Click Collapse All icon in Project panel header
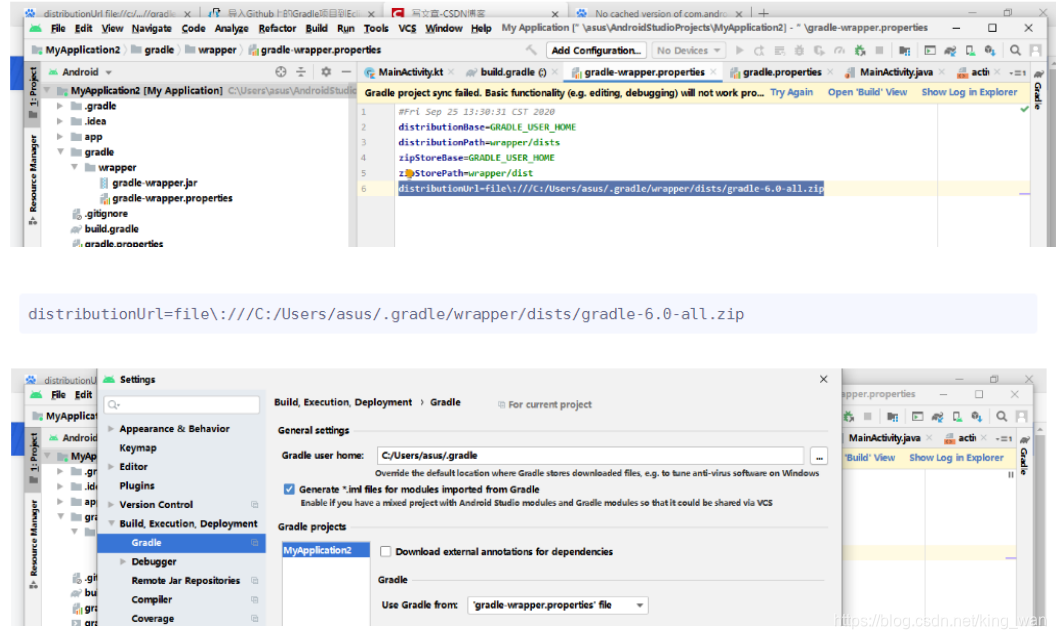The width and height of the screenshot is (1056, 639). 301,72
